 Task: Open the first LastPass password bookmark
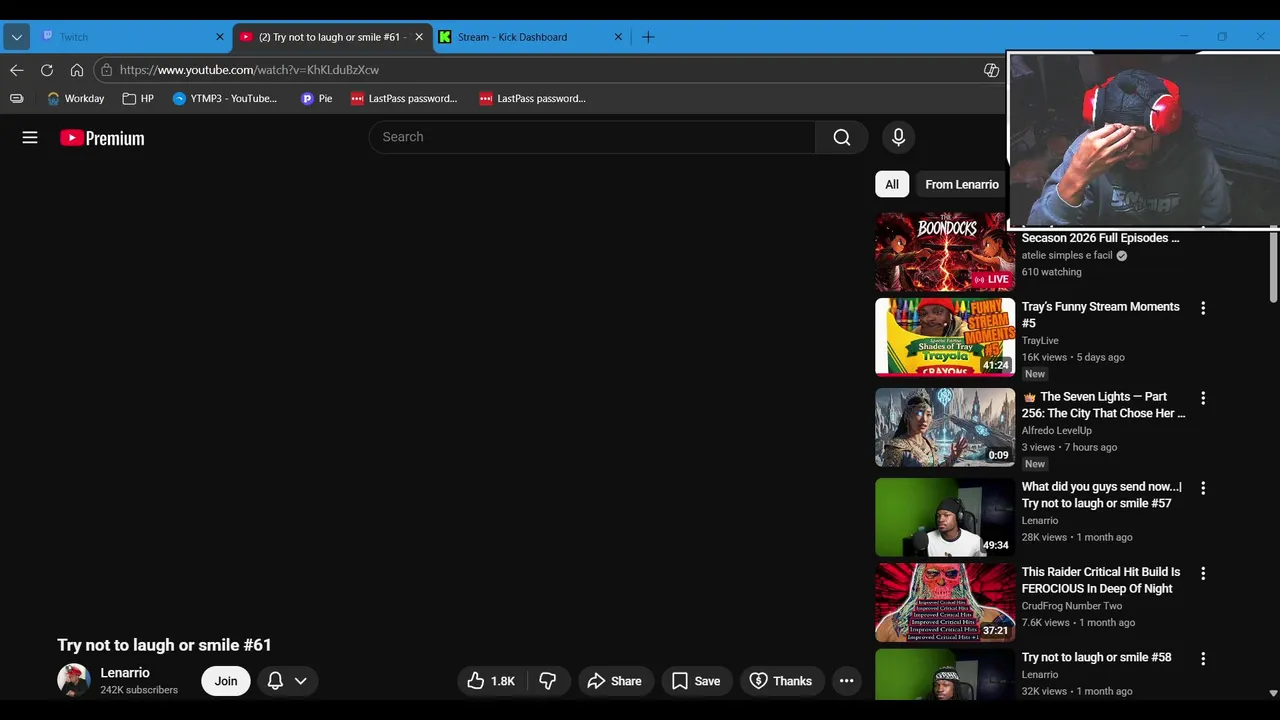coord(404,98)
